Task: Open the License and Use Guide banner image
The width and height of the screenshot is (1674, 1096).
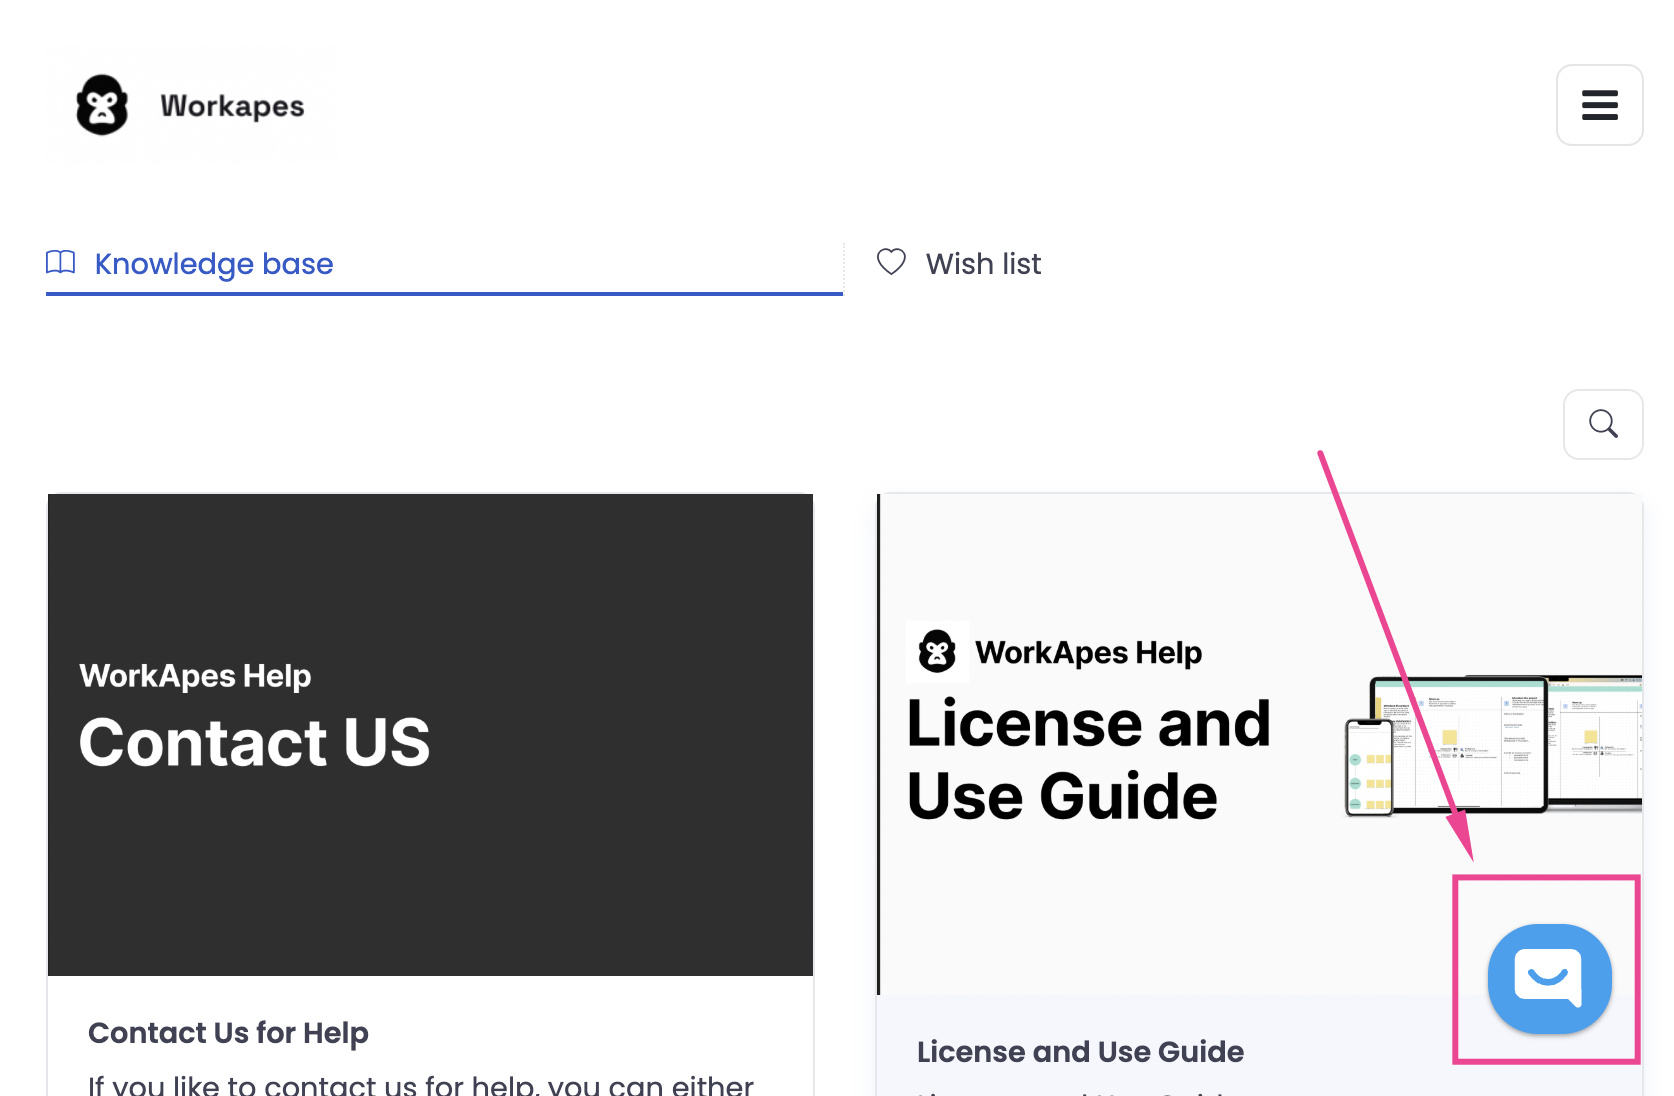Action: [1260, 744]
